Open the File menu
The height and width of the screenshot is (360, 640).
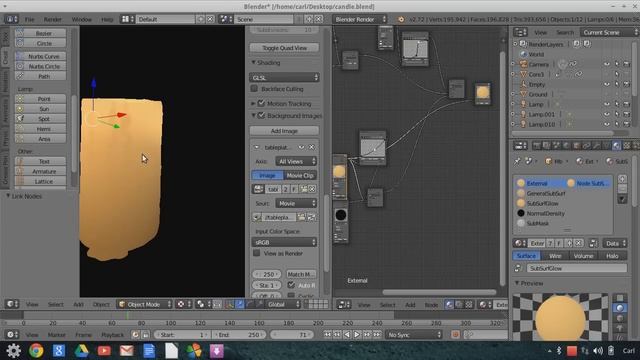tap(29, 19)
